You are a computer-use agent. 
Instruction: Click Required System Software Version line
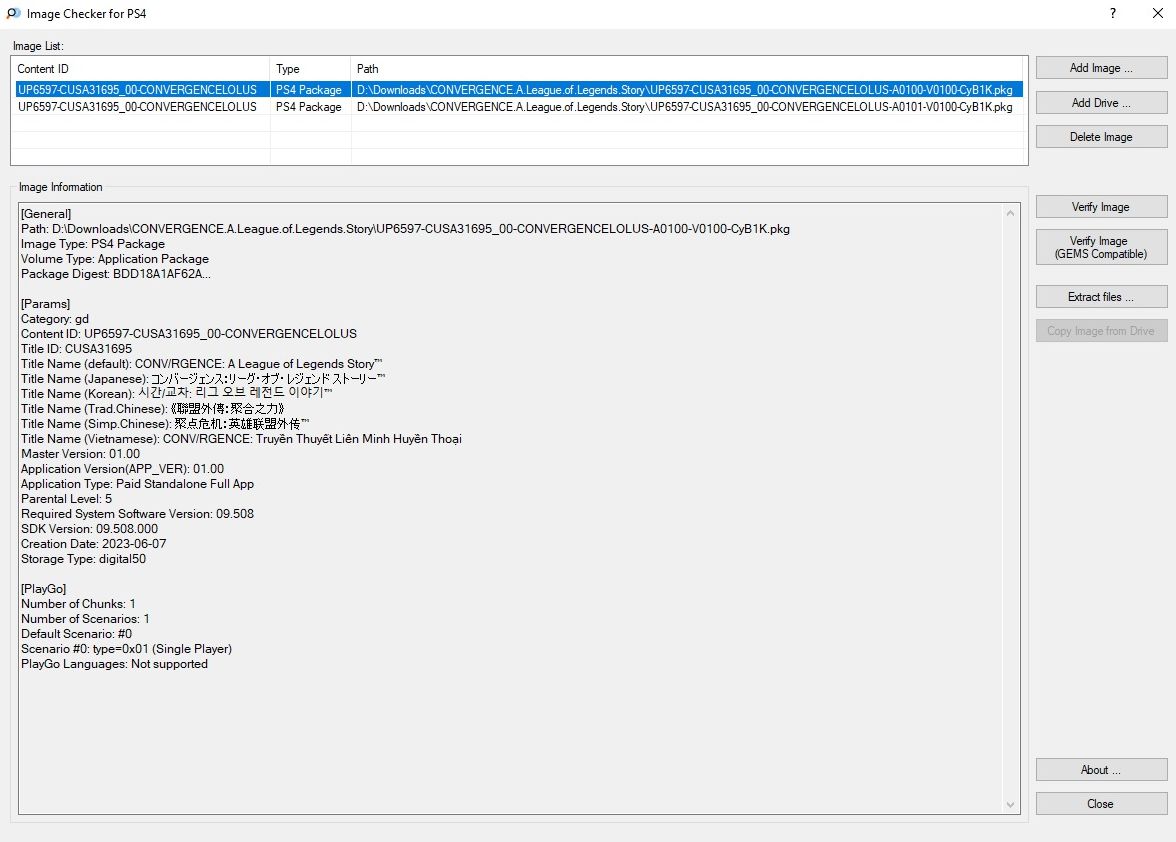[x=137, y=514]
